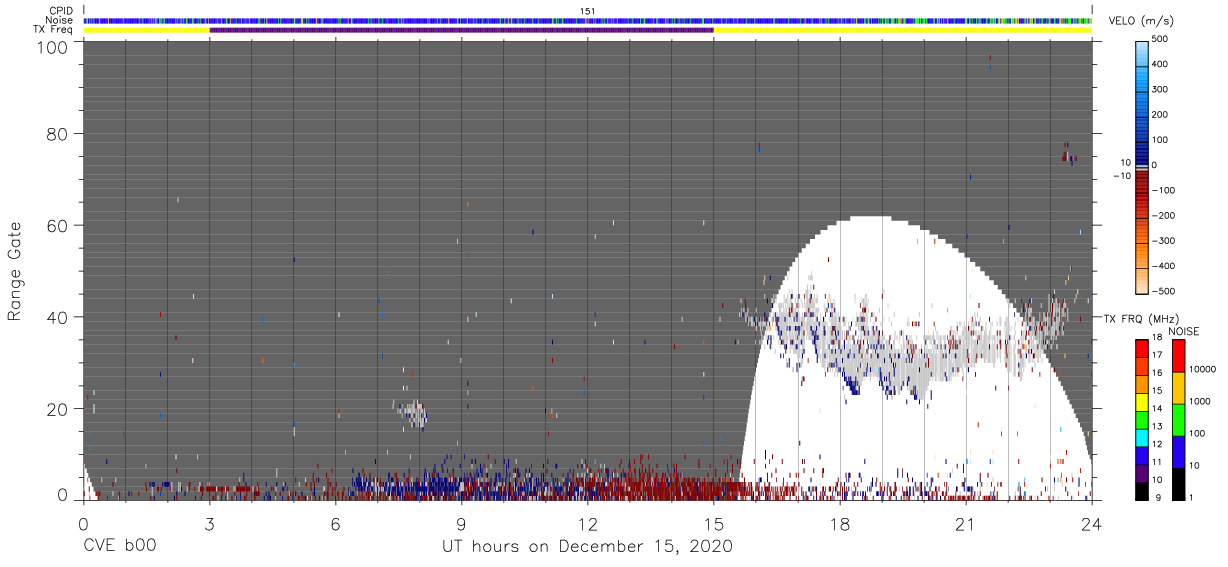Click the 300 label on the velocity scale
The height and width of the screenshot is (567, 1228).
(1161, 89)
